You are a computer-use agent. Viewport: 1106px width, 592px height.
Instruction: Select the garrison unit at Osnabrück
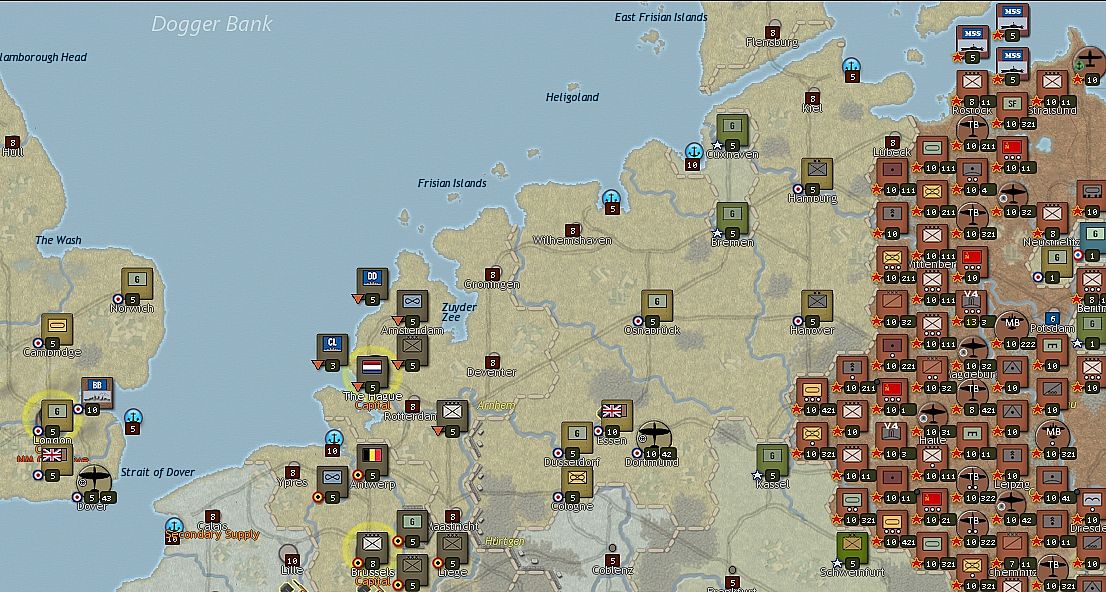[x=656, y=306]
